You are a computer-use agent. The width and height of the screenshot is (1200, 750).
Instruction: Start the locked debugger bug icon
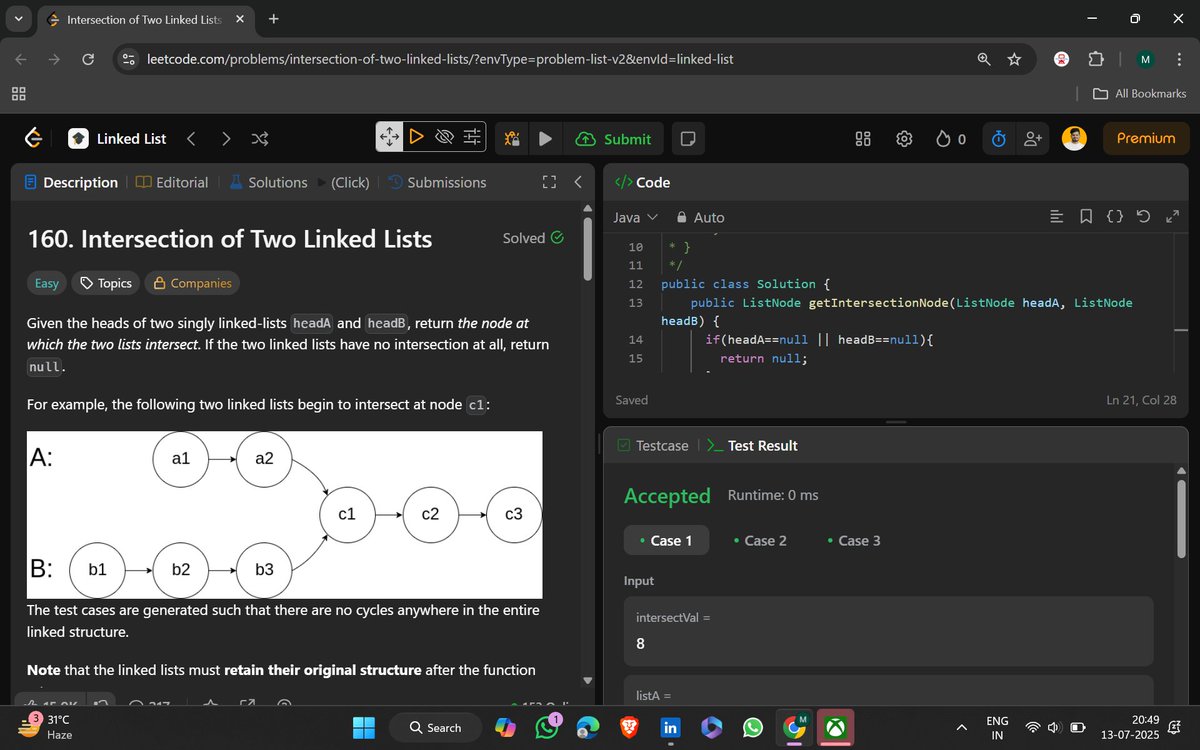click(x=511, y=139)
